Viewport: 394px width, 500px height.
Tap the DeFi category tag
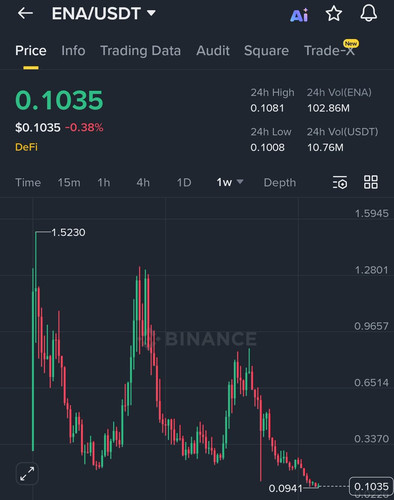pos(26,147)
